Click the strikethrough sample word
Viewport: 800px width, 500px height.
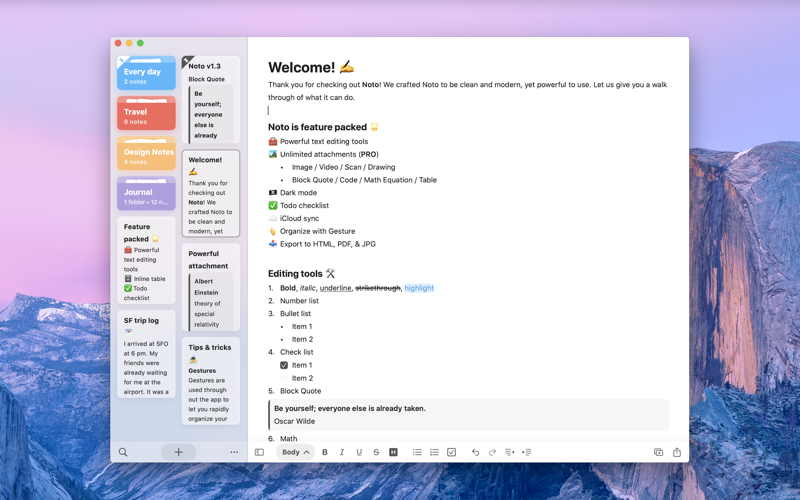click(x=378, y=288)
